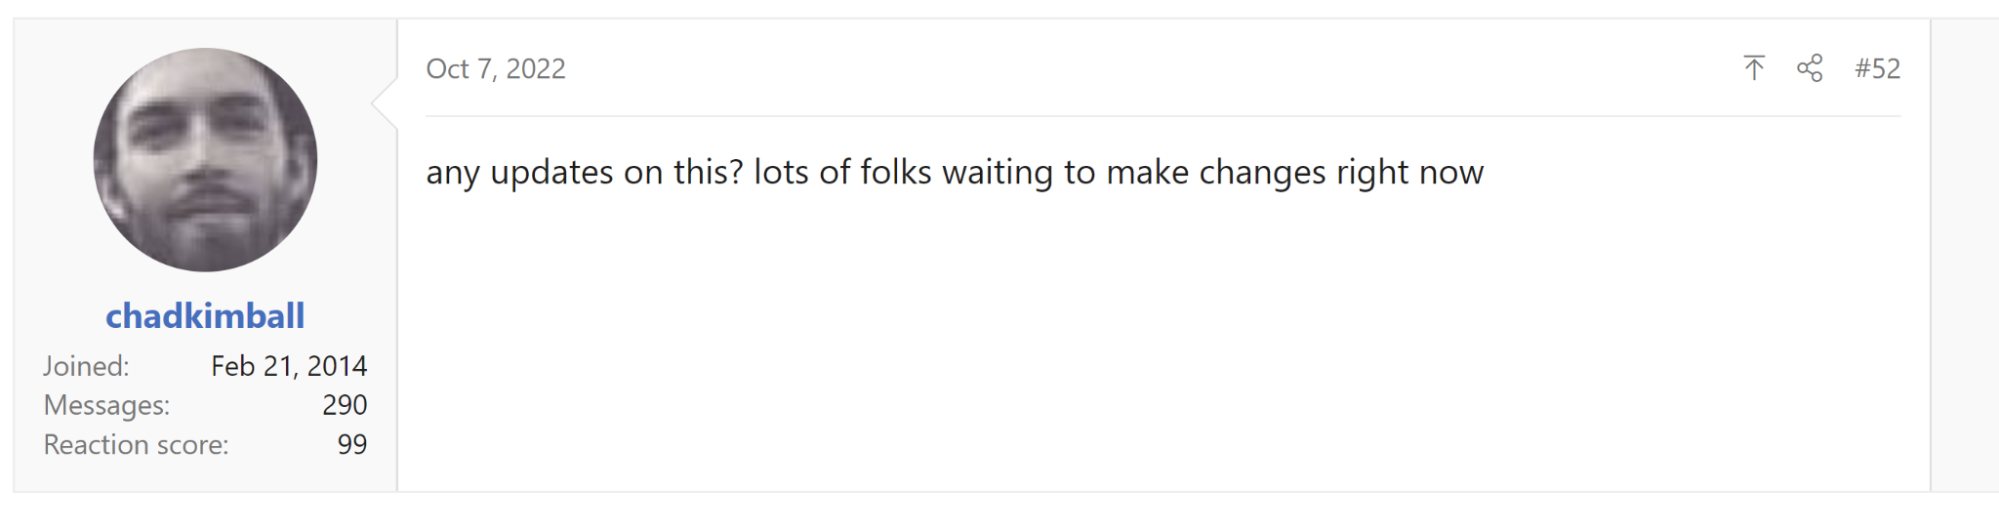Viewport: 1999px width, 517px height.
Task: Click the post's pointer arrow beside the avatar
Action: coord(385,102)
